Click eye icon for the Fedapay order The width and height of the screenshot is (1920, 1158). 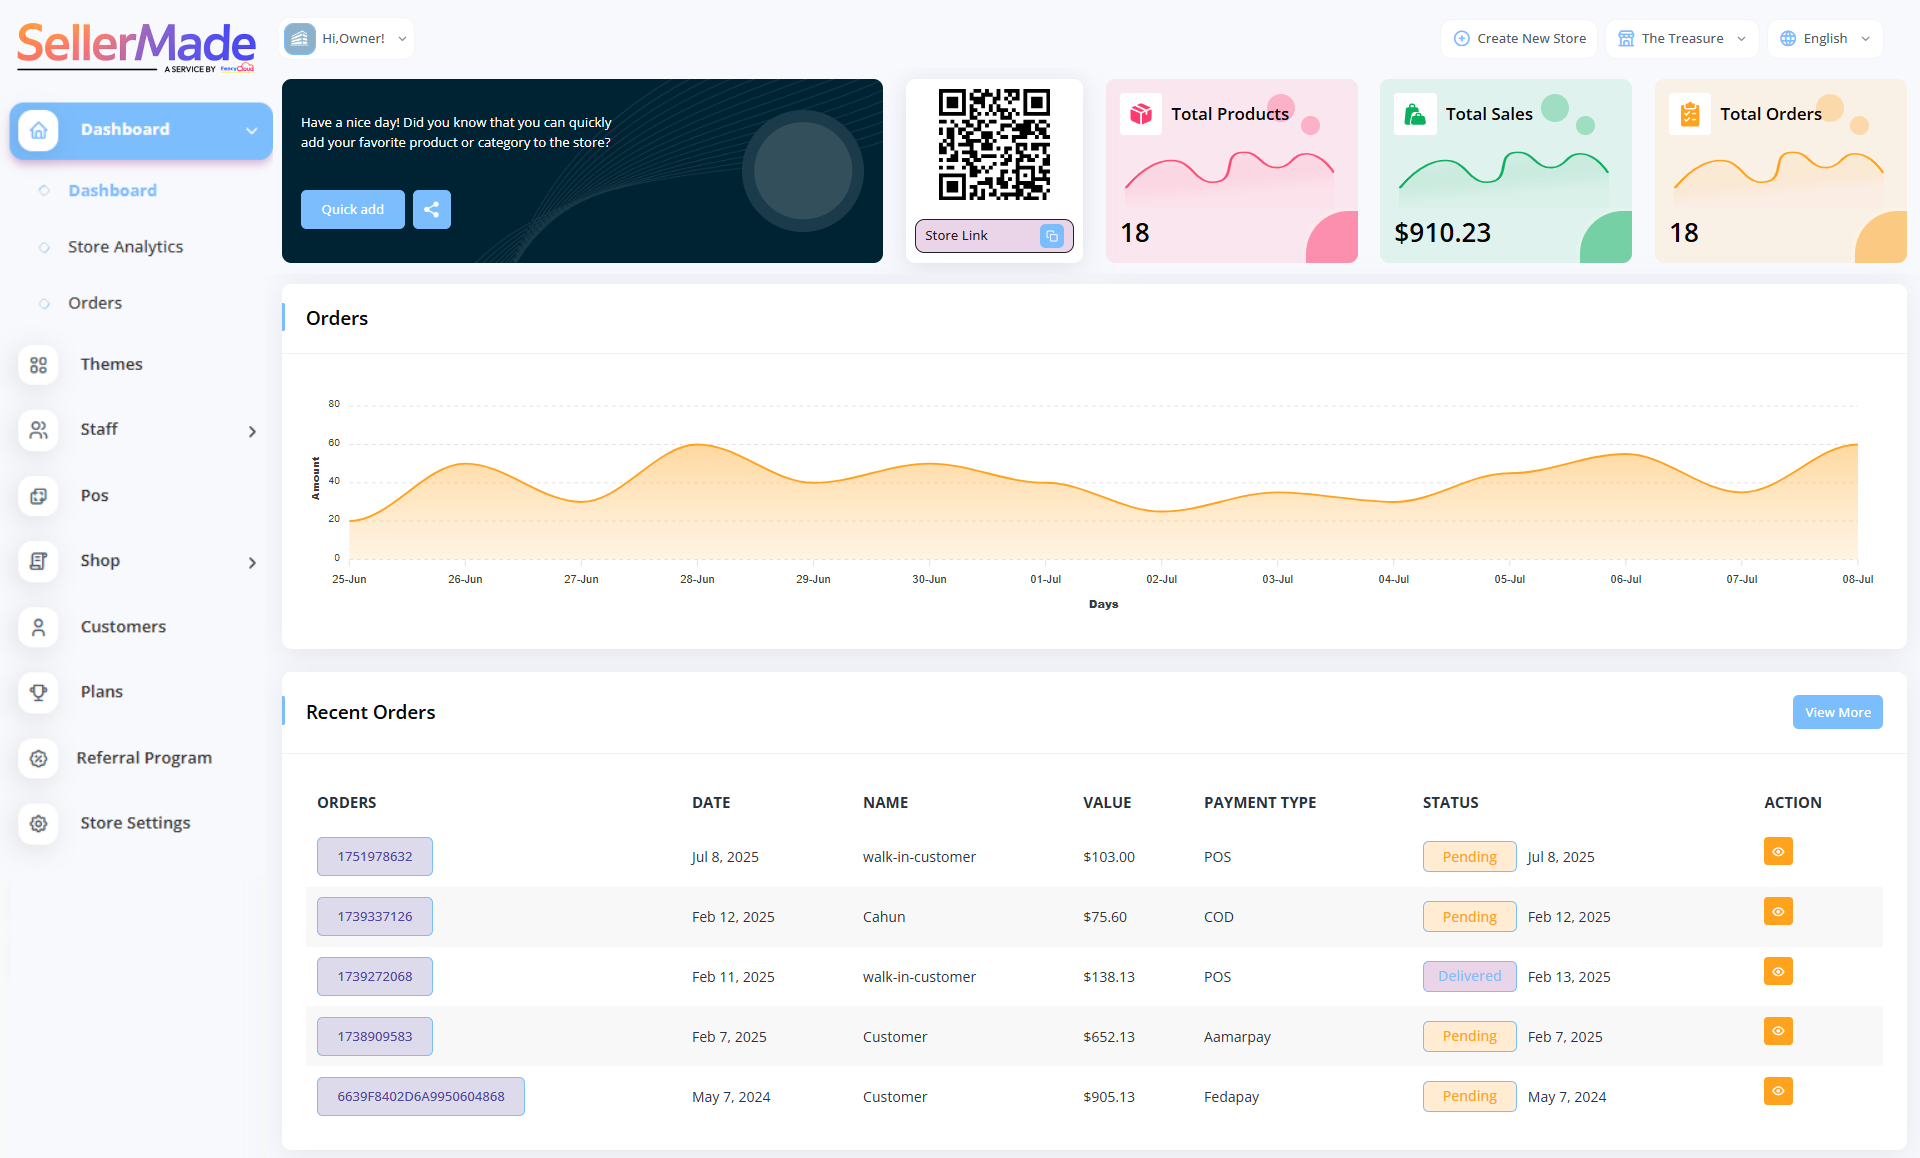(1777, 1092)
